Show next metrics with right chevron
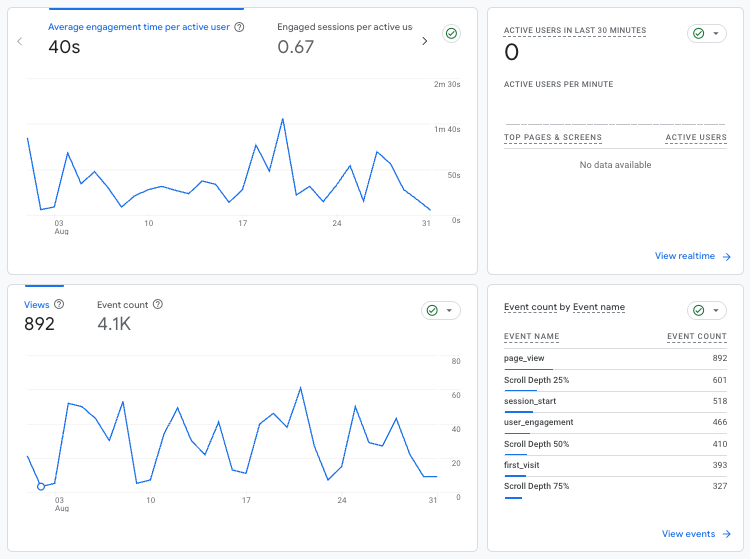The width and height of the screenshot is (750, 559). 424,41
